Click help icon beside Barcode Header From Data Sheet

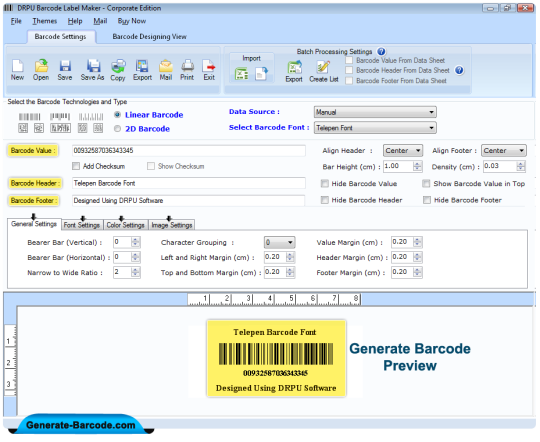[x=459, y=70]
